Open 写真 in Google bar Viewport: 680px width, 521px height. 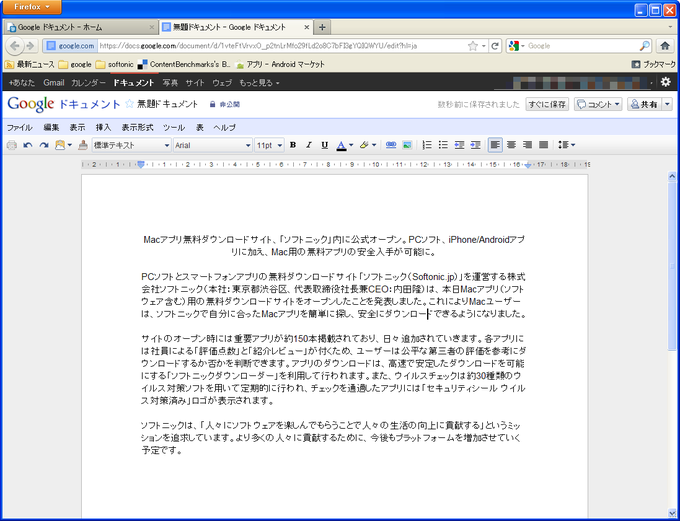(170, 82)
